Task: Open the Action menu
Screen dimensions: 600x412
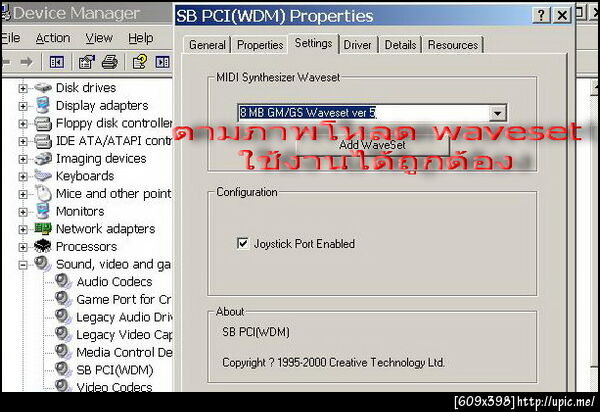Action: tap(53, 38)
